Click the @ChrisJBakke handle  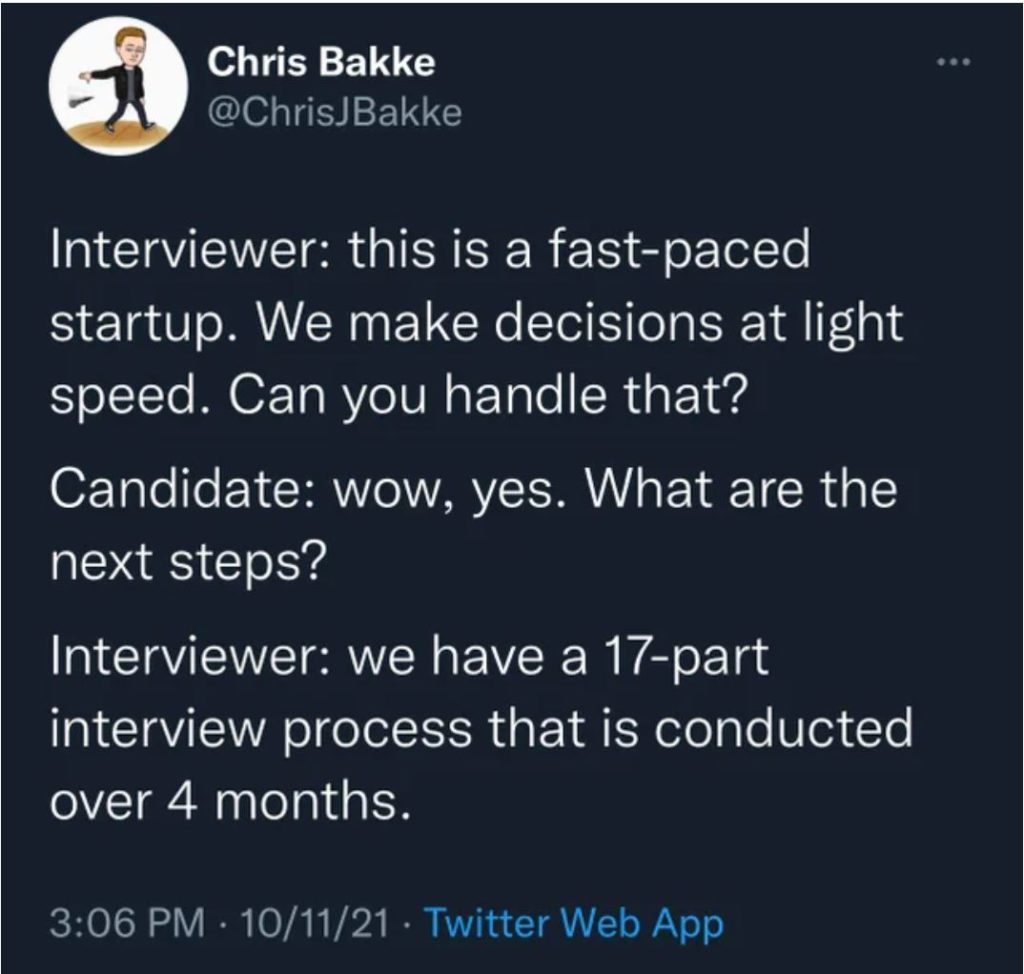334,112
